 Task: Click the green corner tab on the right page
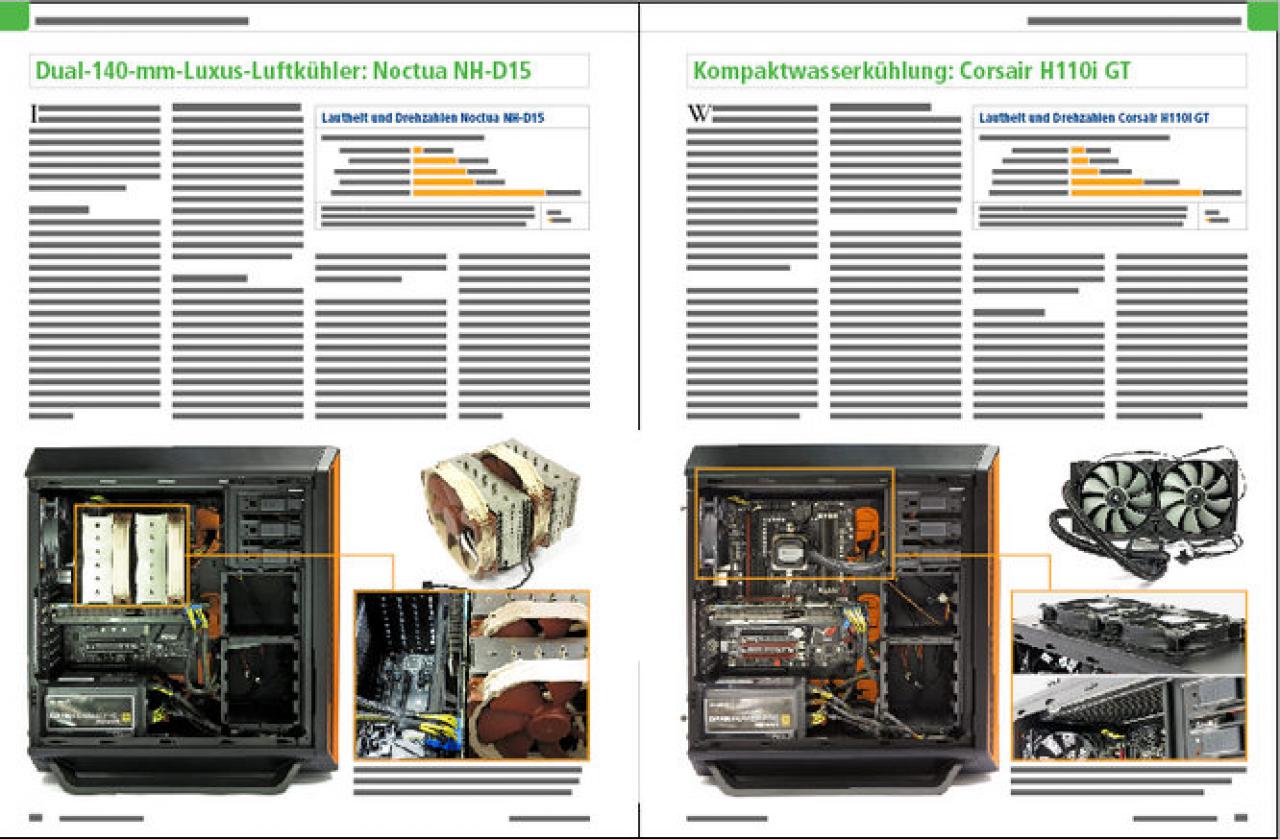pyautogui.click(x=1263, y=17)
